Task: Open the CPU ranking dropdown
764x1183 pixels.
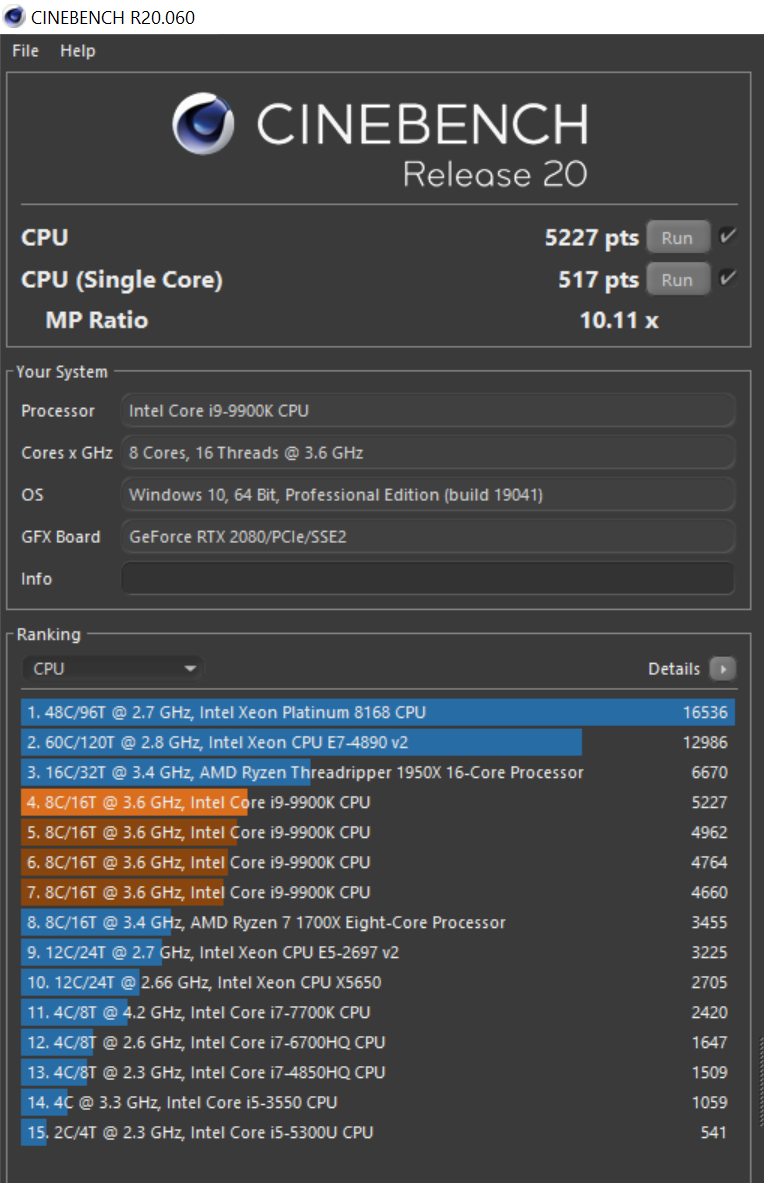Action: (112, 668)
